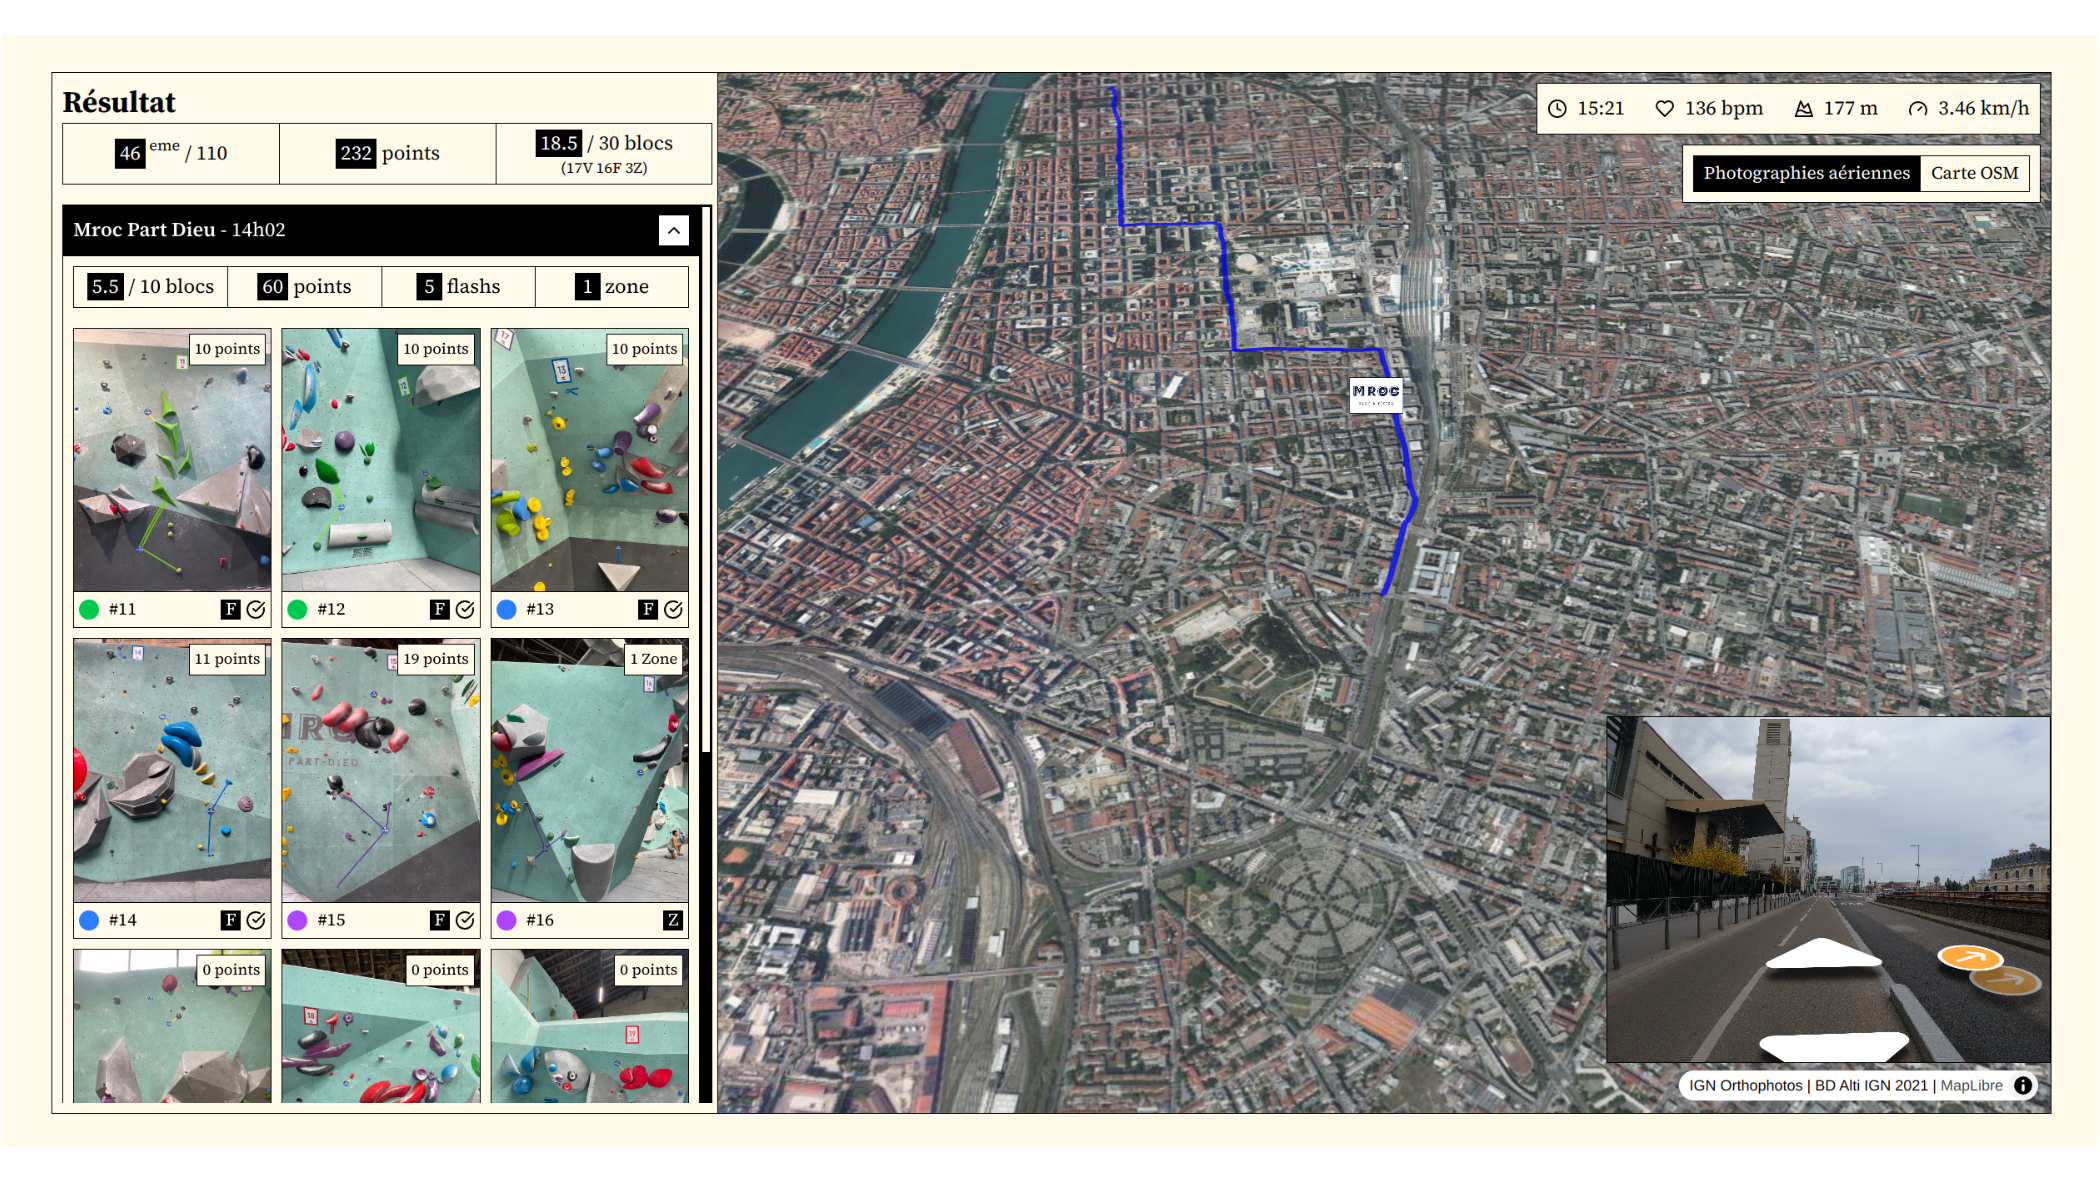Click the white forward arrow in street view
Viewport: 2100px width, 1182px height.
point(1823,954)
